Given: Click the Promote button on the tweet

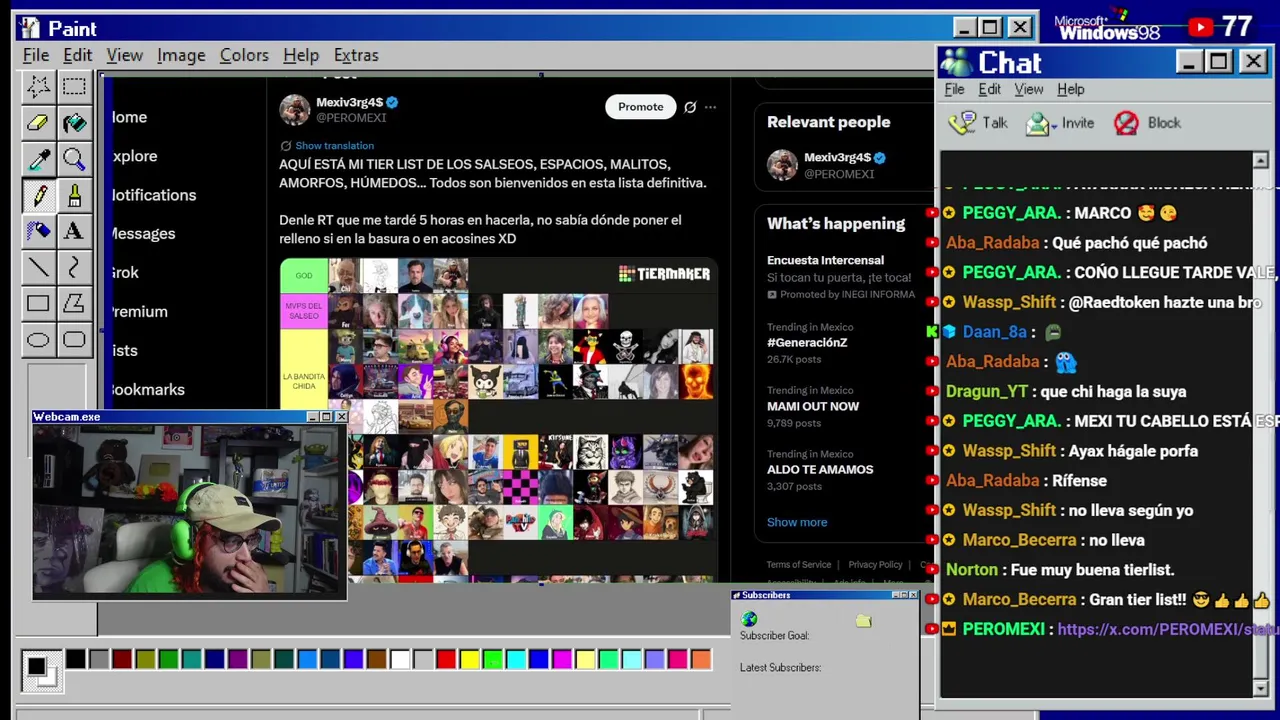Looking at the screenshot, I should point(640,107).
